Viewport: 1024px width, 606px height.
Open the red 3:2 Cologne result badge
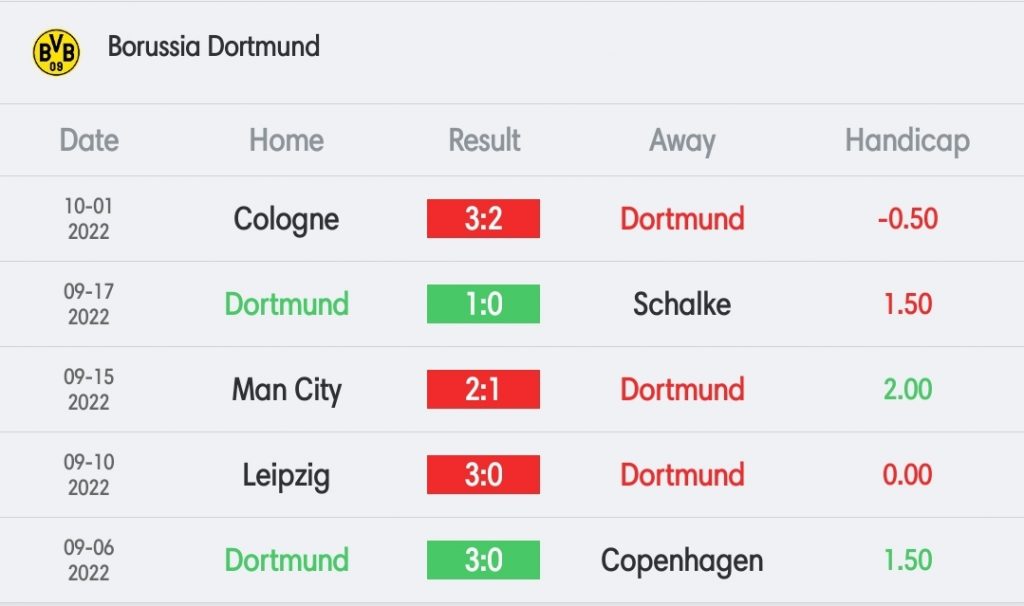[x=483, y=218]
